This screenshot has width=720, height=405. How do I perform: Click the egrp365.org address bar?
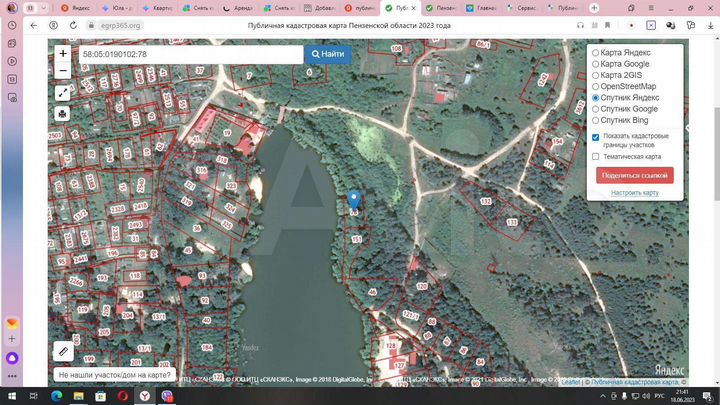[120, 26]
